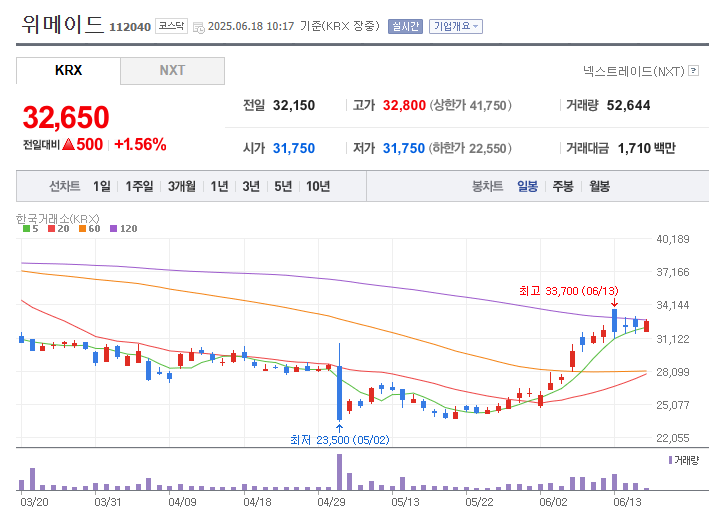Select the 주봉 weekly candle chart
Viewport: 709px width, 519px height.
coord(563,186)
